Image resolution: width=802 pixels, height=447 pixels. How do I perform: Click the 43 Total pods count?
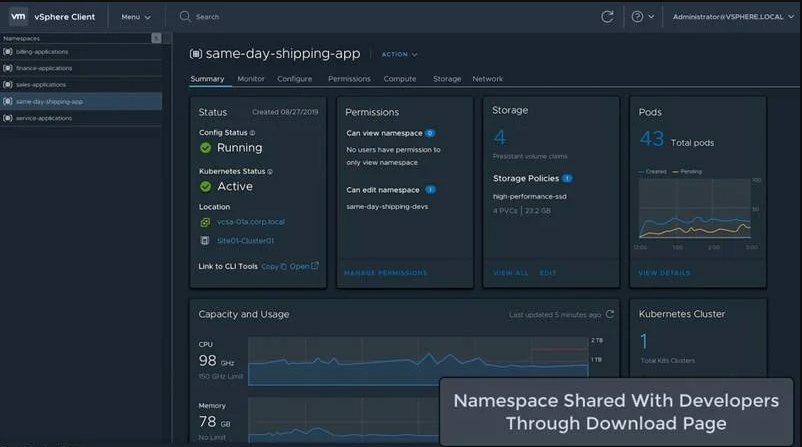point(652,139)
